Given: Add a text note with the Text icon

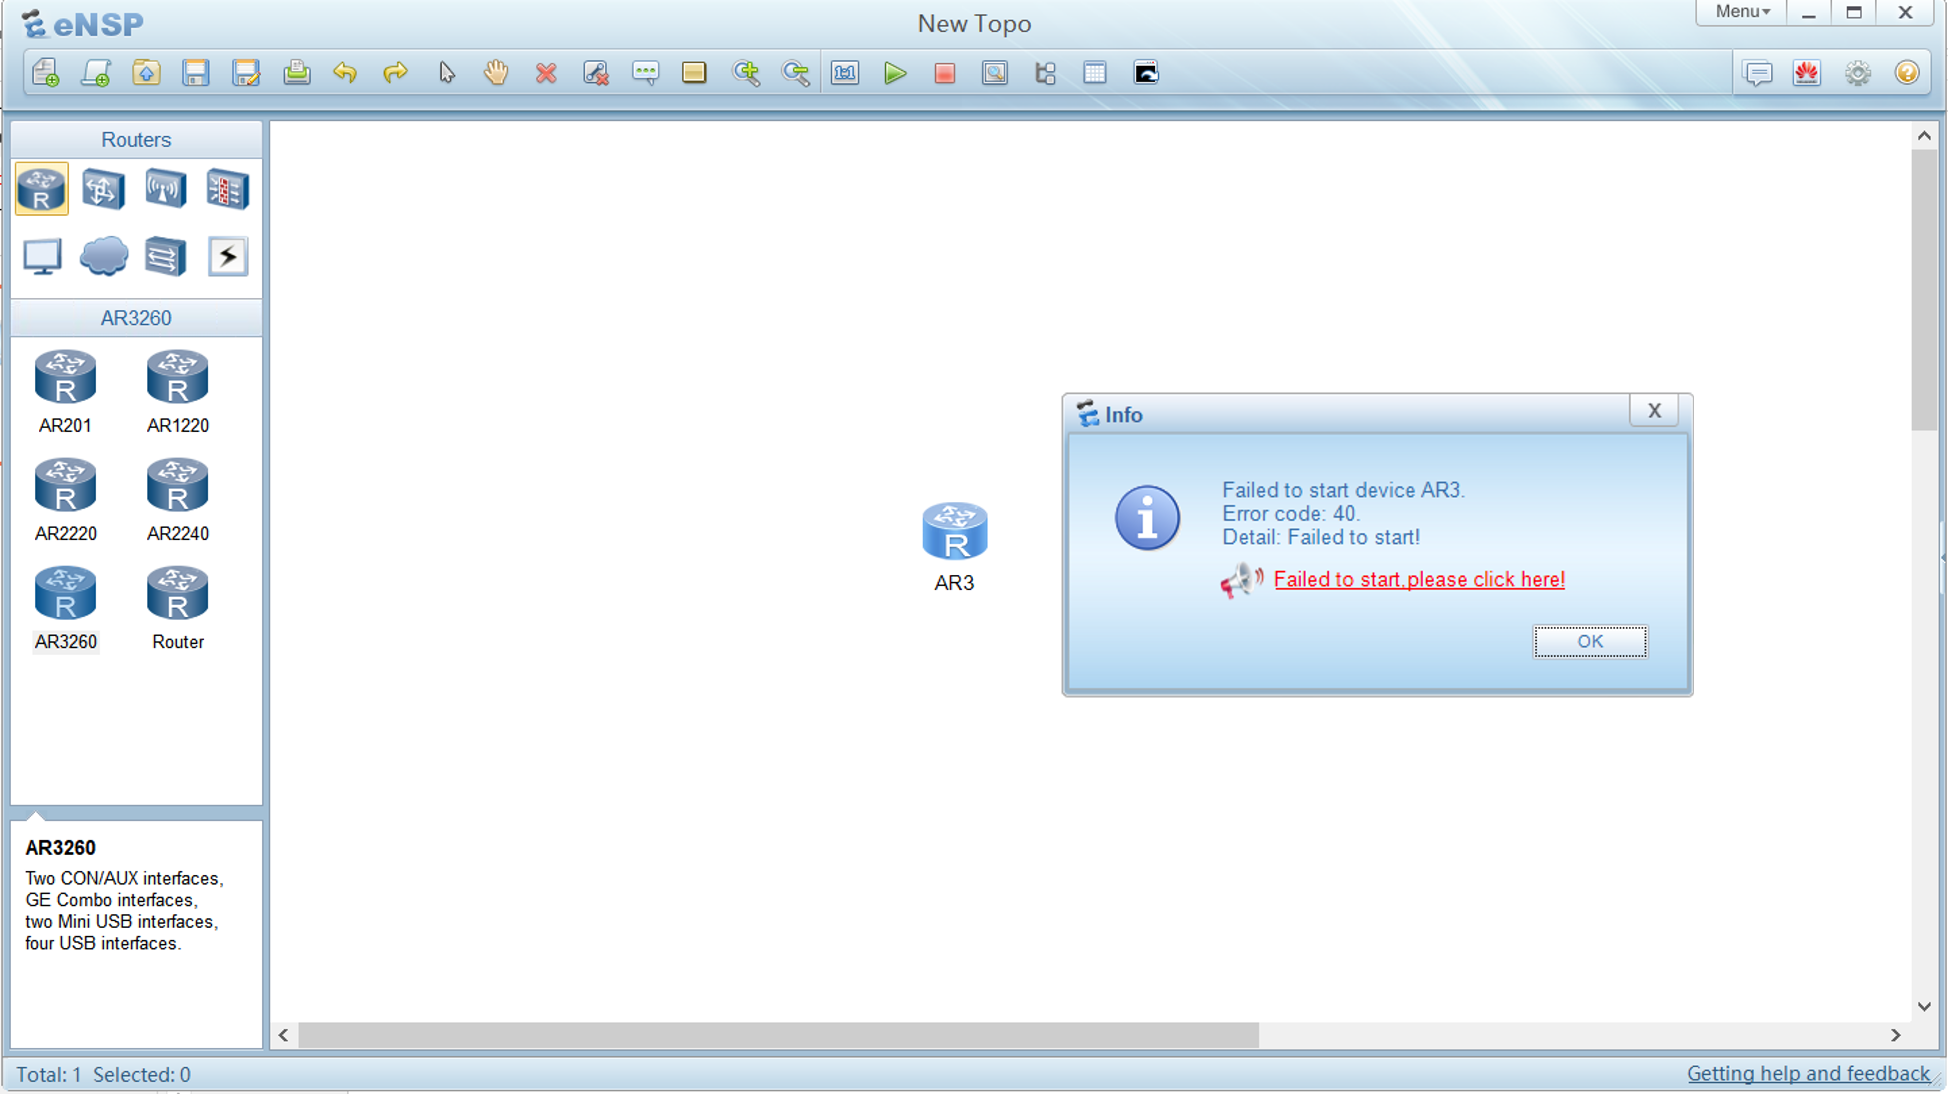Looking at the screenshot, I should click(646, 73).
